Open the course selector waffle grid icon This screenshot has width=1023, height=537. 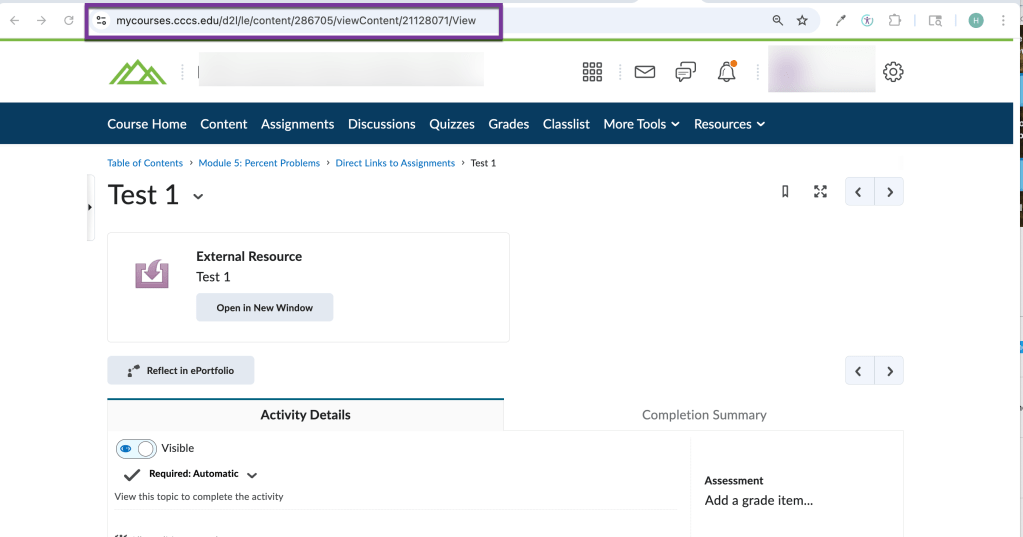[x=592, y=72]
